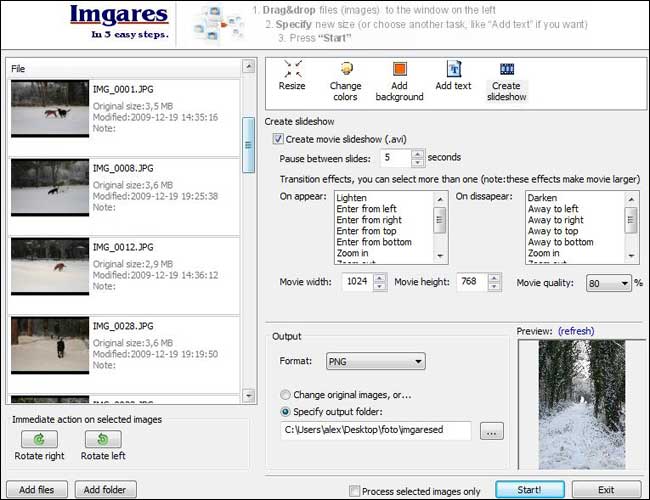The height and width of the screenshot is (500, 650).
Task: Click the Movie width 1024 field
Action: click(358, 282)
